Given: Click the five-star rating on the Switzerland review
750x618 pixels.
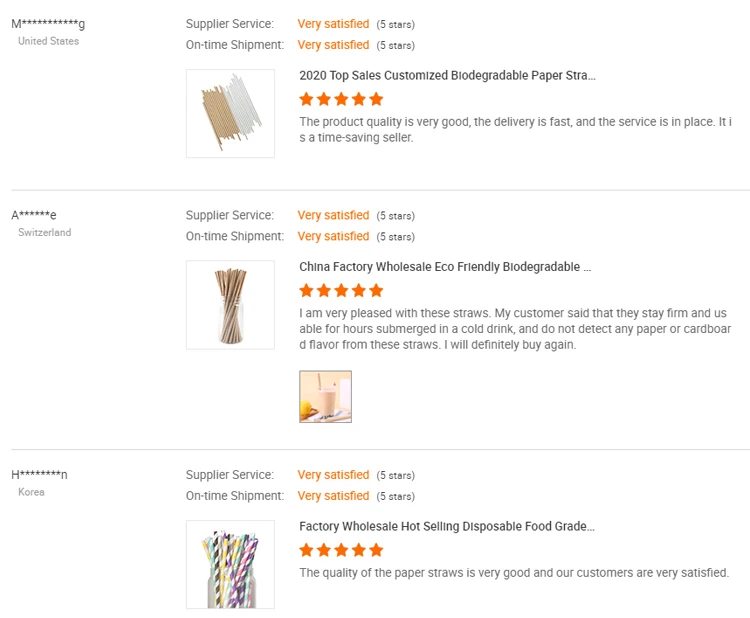Looking at the screenshot, I should coord(341,291).
